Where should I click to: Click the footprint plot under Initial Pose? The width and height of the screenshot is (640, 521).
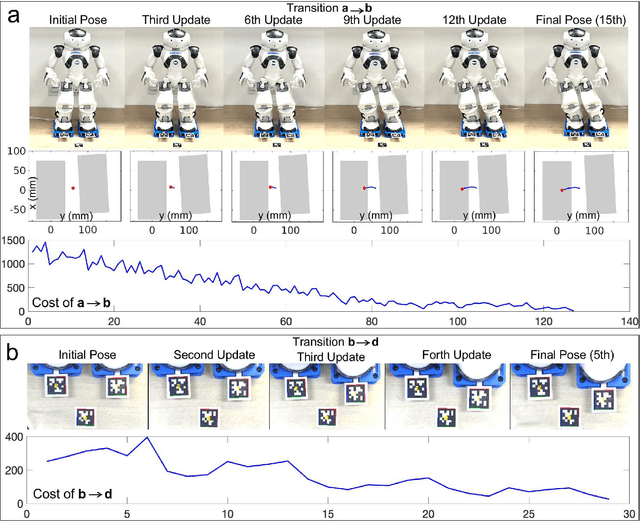[x=75, y=186]
